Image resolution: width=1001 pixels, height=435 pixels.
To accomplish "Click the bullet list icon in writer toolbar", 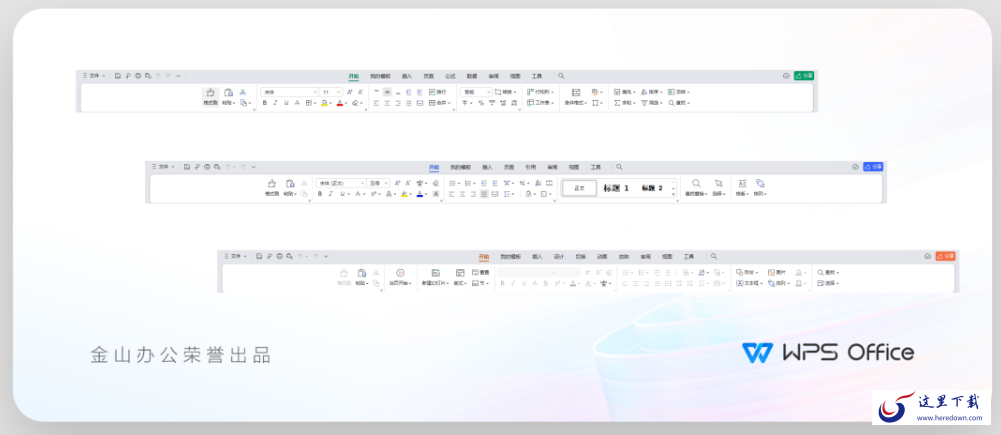I will (x=453, y=183).
